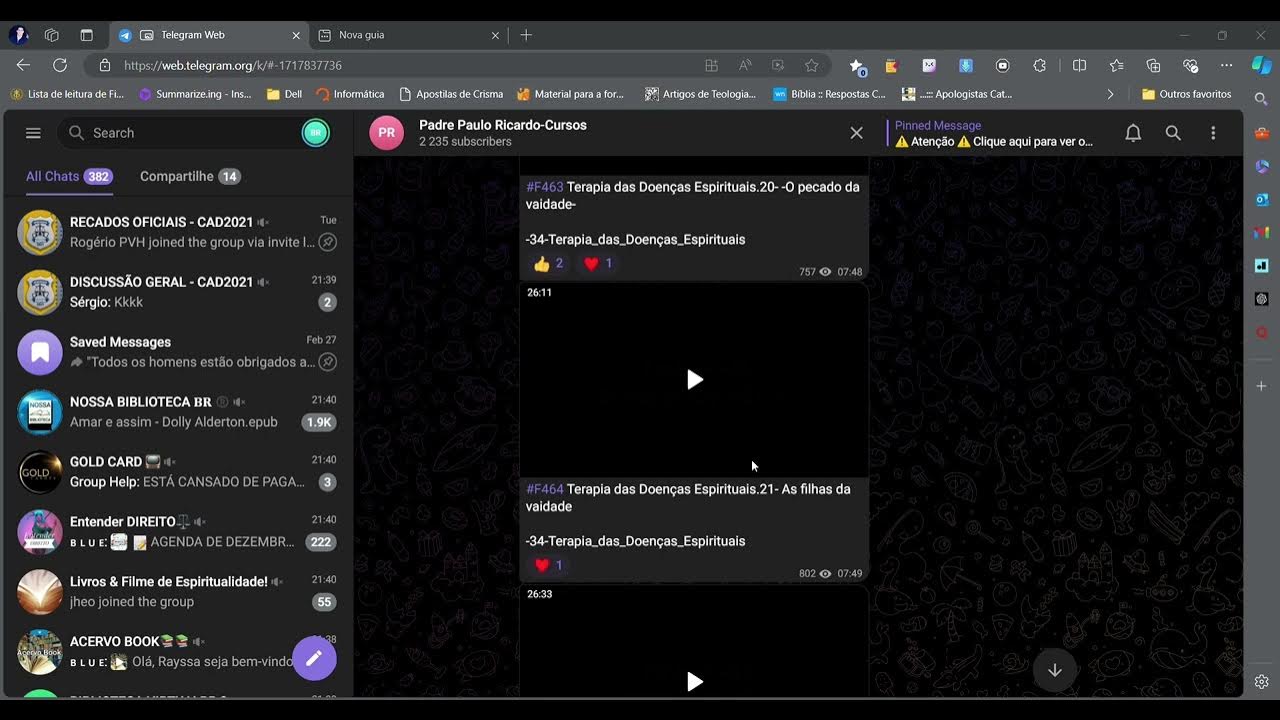Toggle heart reaction on #F464 message
The width and height of the screenshot is (1280, 720).
548,565
